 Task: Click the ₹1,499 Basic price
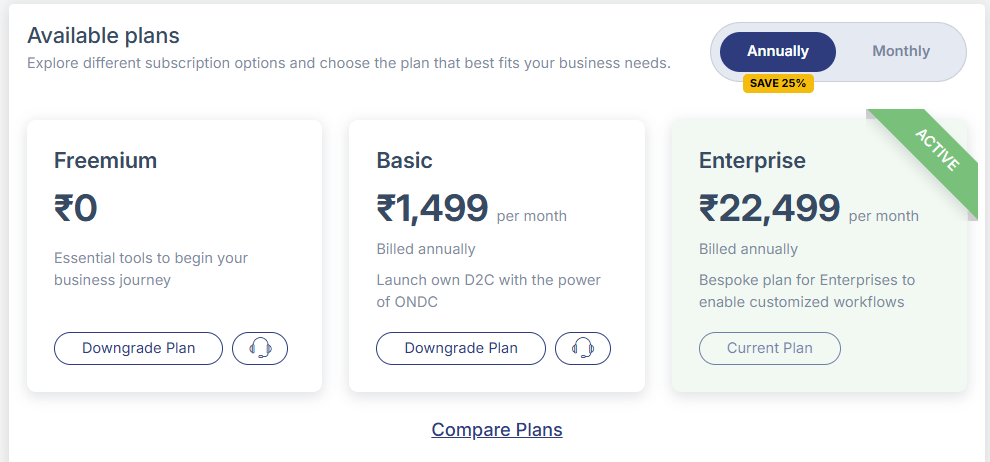[432, 208]
